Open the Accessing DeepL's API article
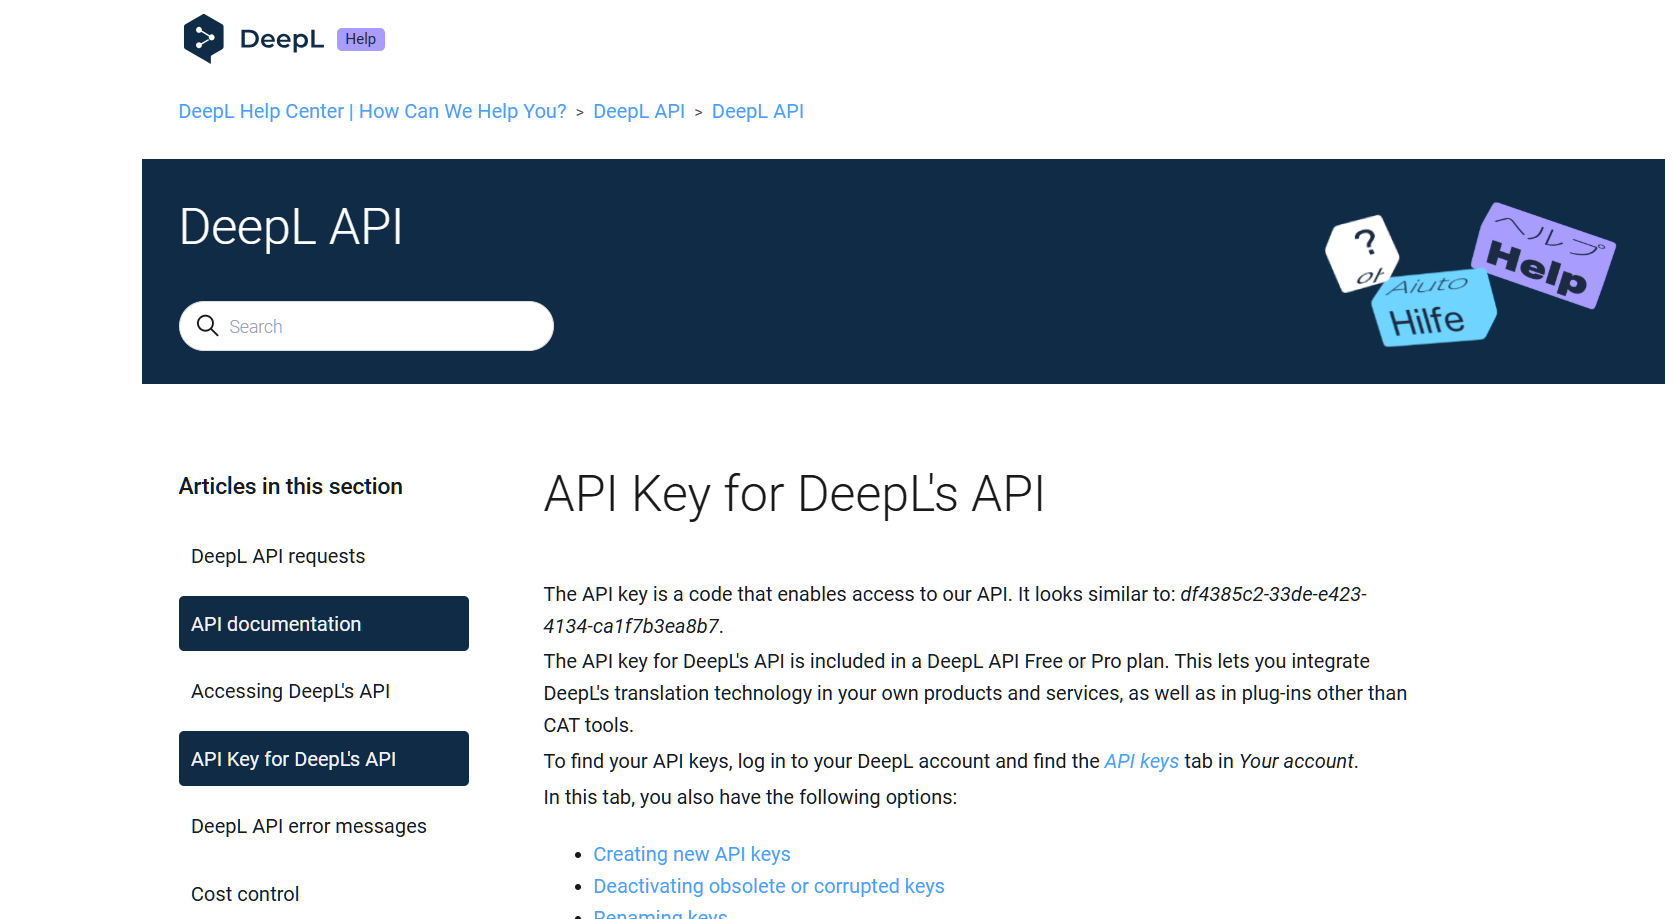 290,691
